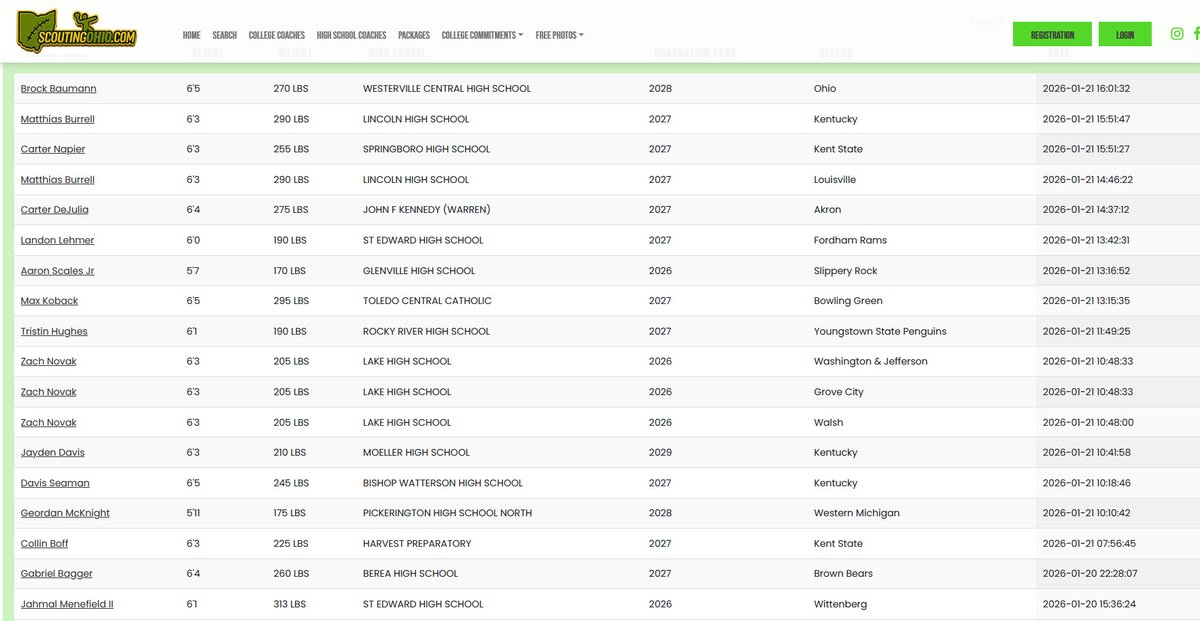
Task: Open Zach Novak link in Walsh row
Action: (x=49, y=422)
